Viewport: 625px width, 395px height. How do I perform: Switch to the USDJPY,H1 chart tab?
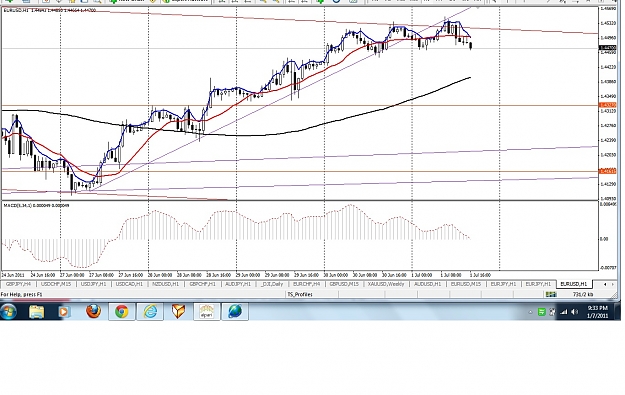coord(93,284)
